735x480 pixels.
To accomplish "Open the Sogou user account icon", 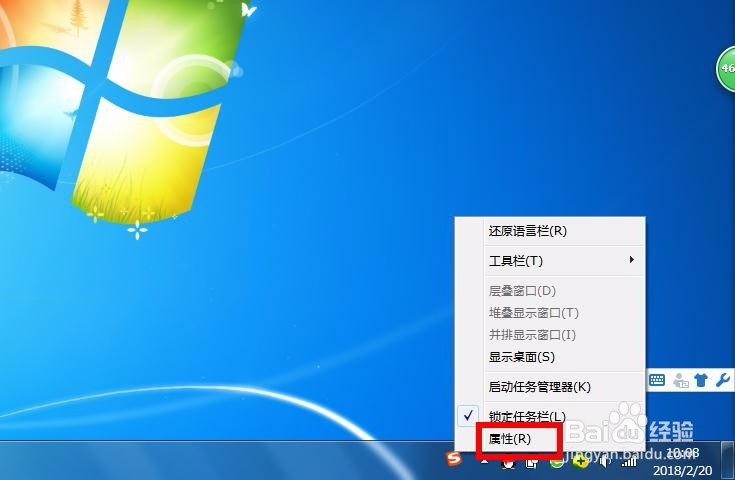I will coord(680,380).
